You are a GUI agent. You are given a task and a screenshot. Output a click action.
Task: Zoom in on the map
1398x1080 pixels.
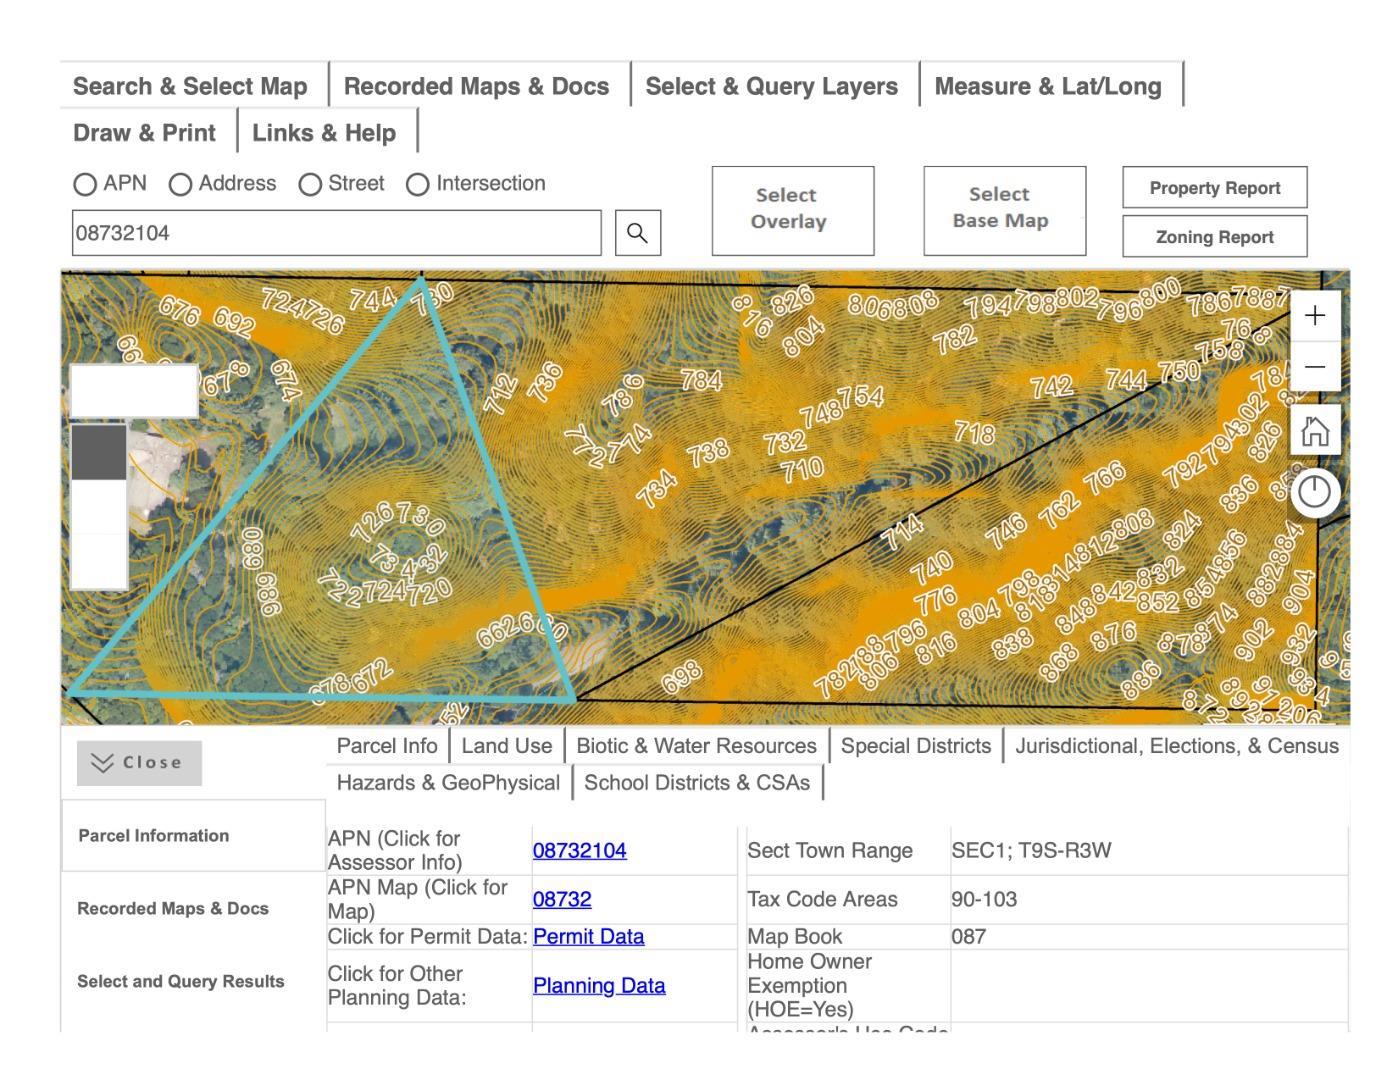coord(1314,316)
